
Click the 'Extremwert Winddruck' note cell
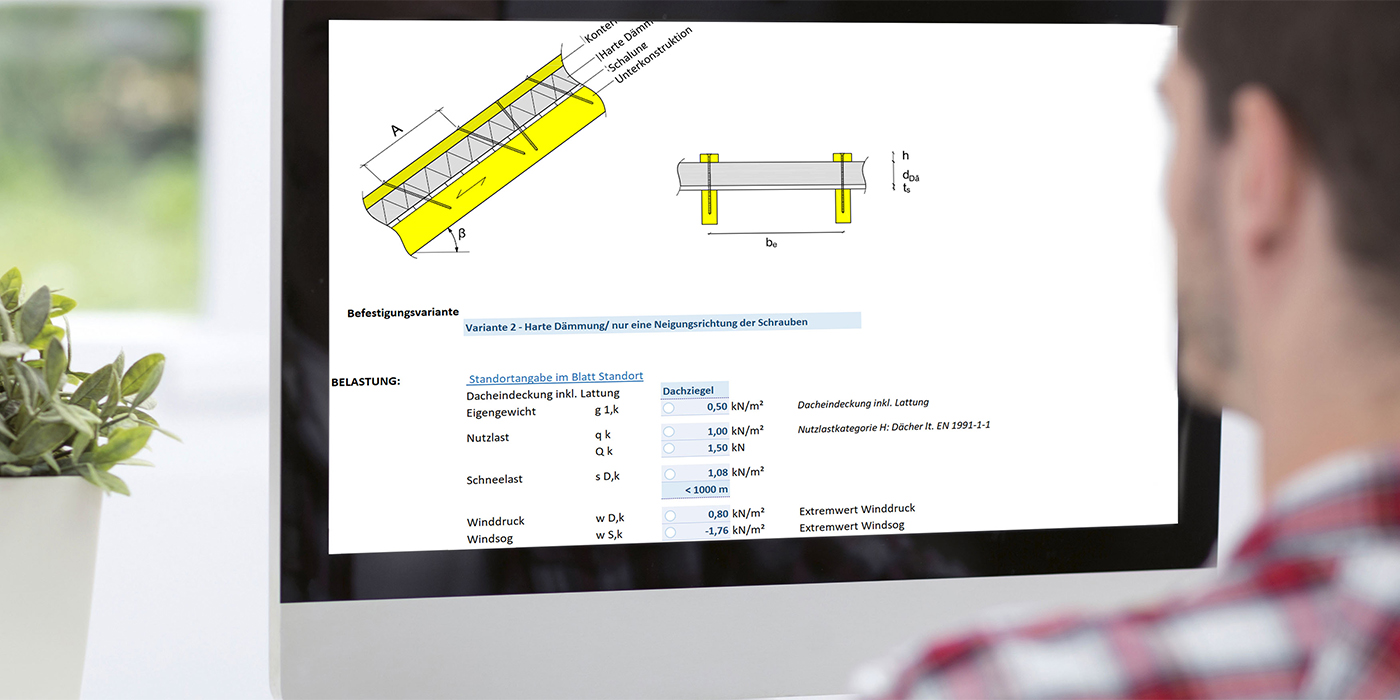click(856, 509)
